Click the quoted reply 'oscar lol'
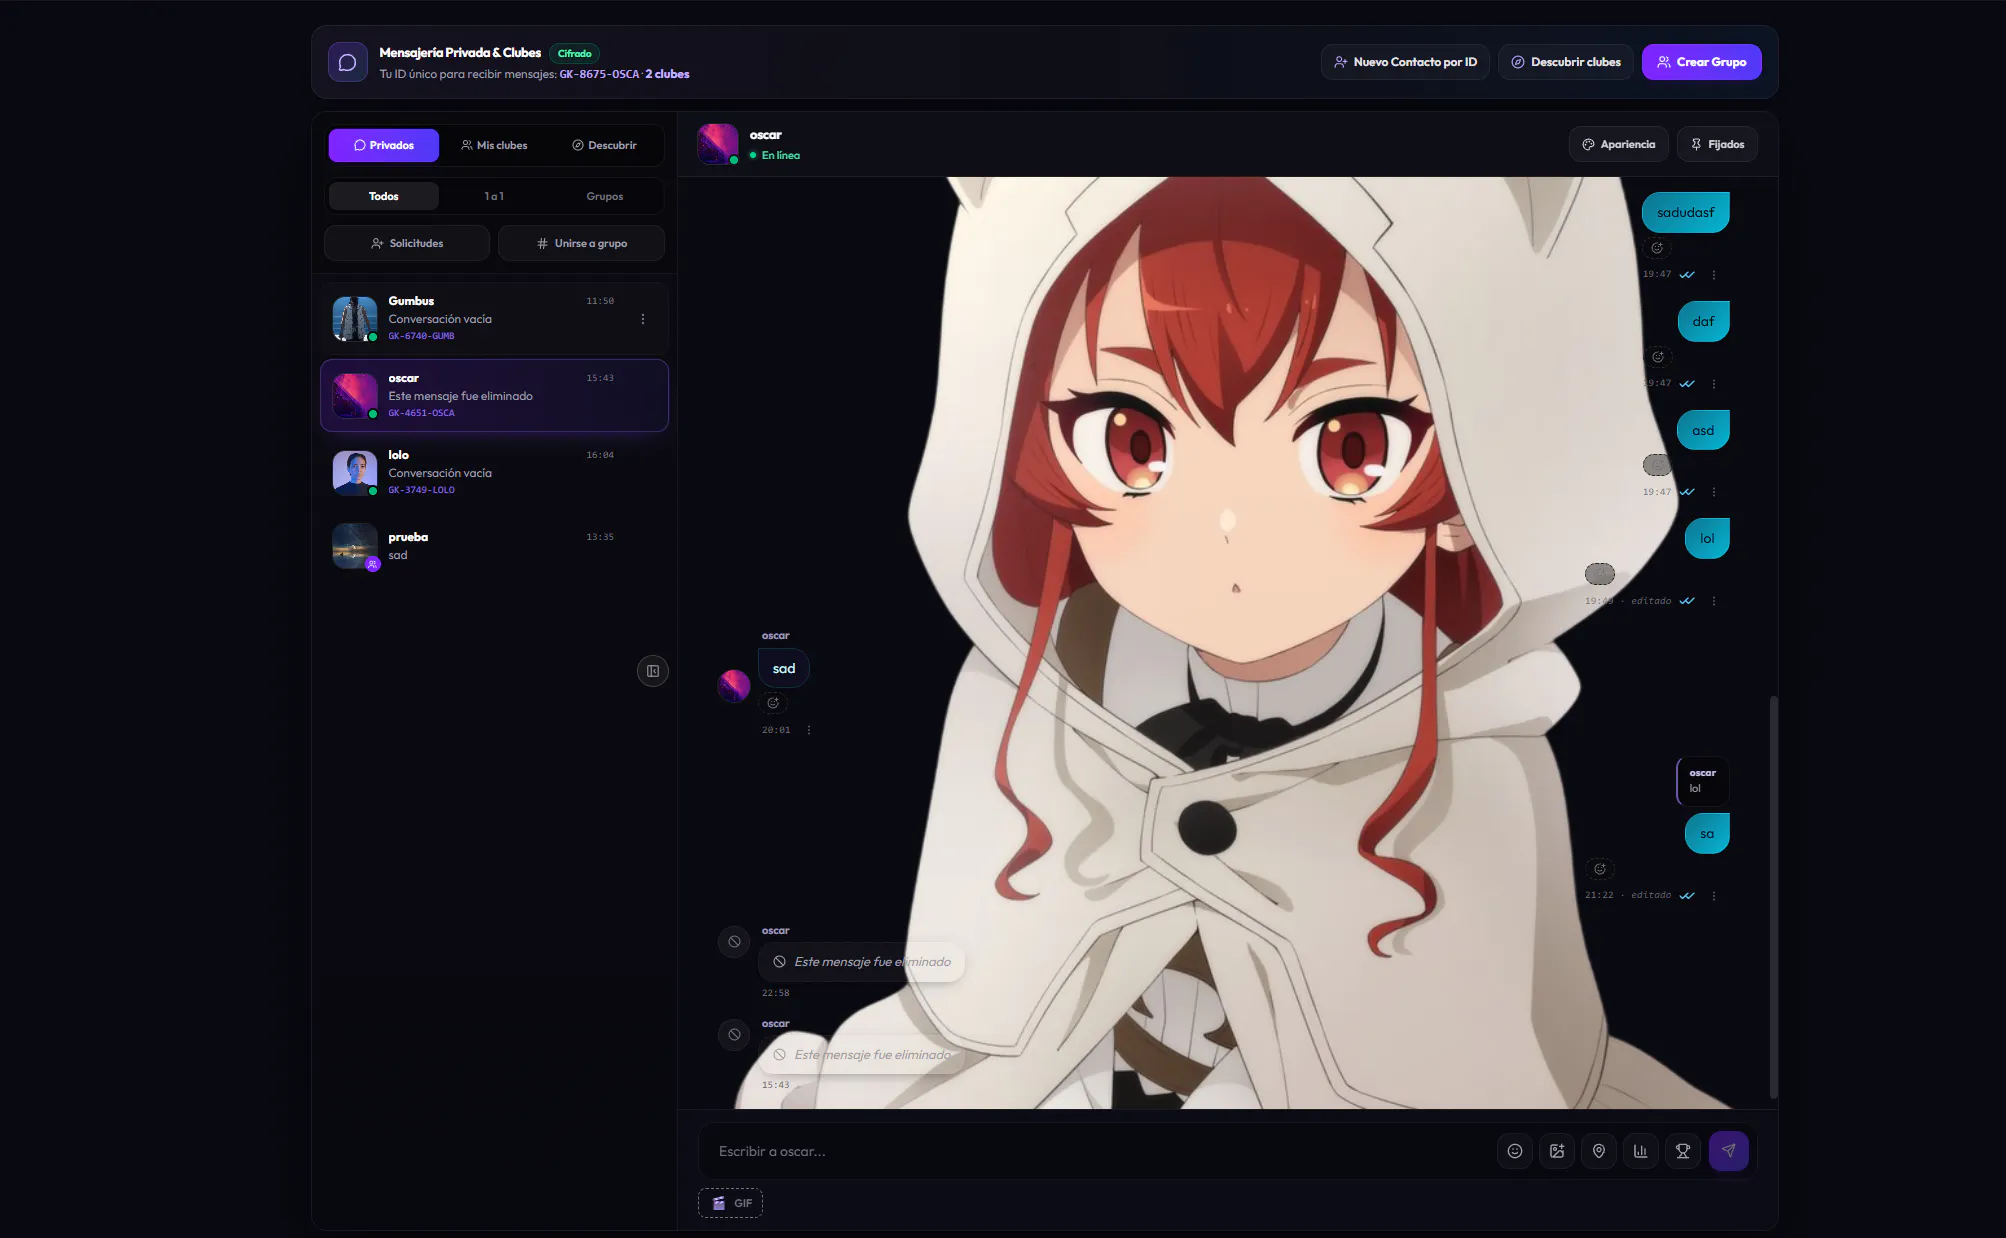The width and height of the screenshot is (2006, 1238). (1703, 781)
